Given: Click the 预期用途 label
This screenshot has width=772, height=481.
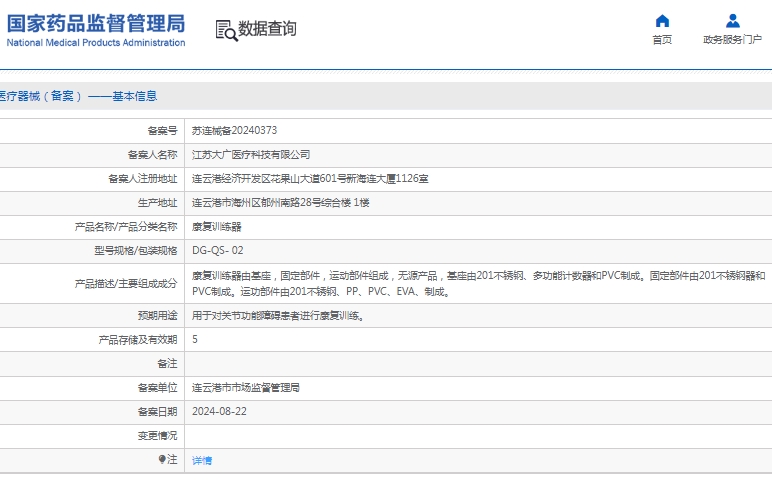Looking at the screenshot, I should [x=158, y=316].
